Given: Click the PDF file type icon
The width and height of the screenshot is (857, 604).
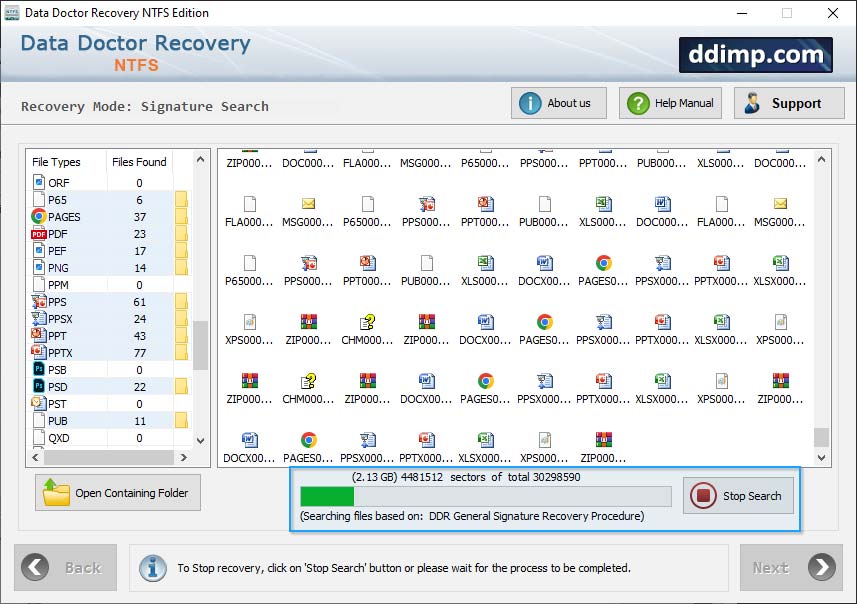Looking at the screenshot, I should pyautogui.click(x=39, y=234).
